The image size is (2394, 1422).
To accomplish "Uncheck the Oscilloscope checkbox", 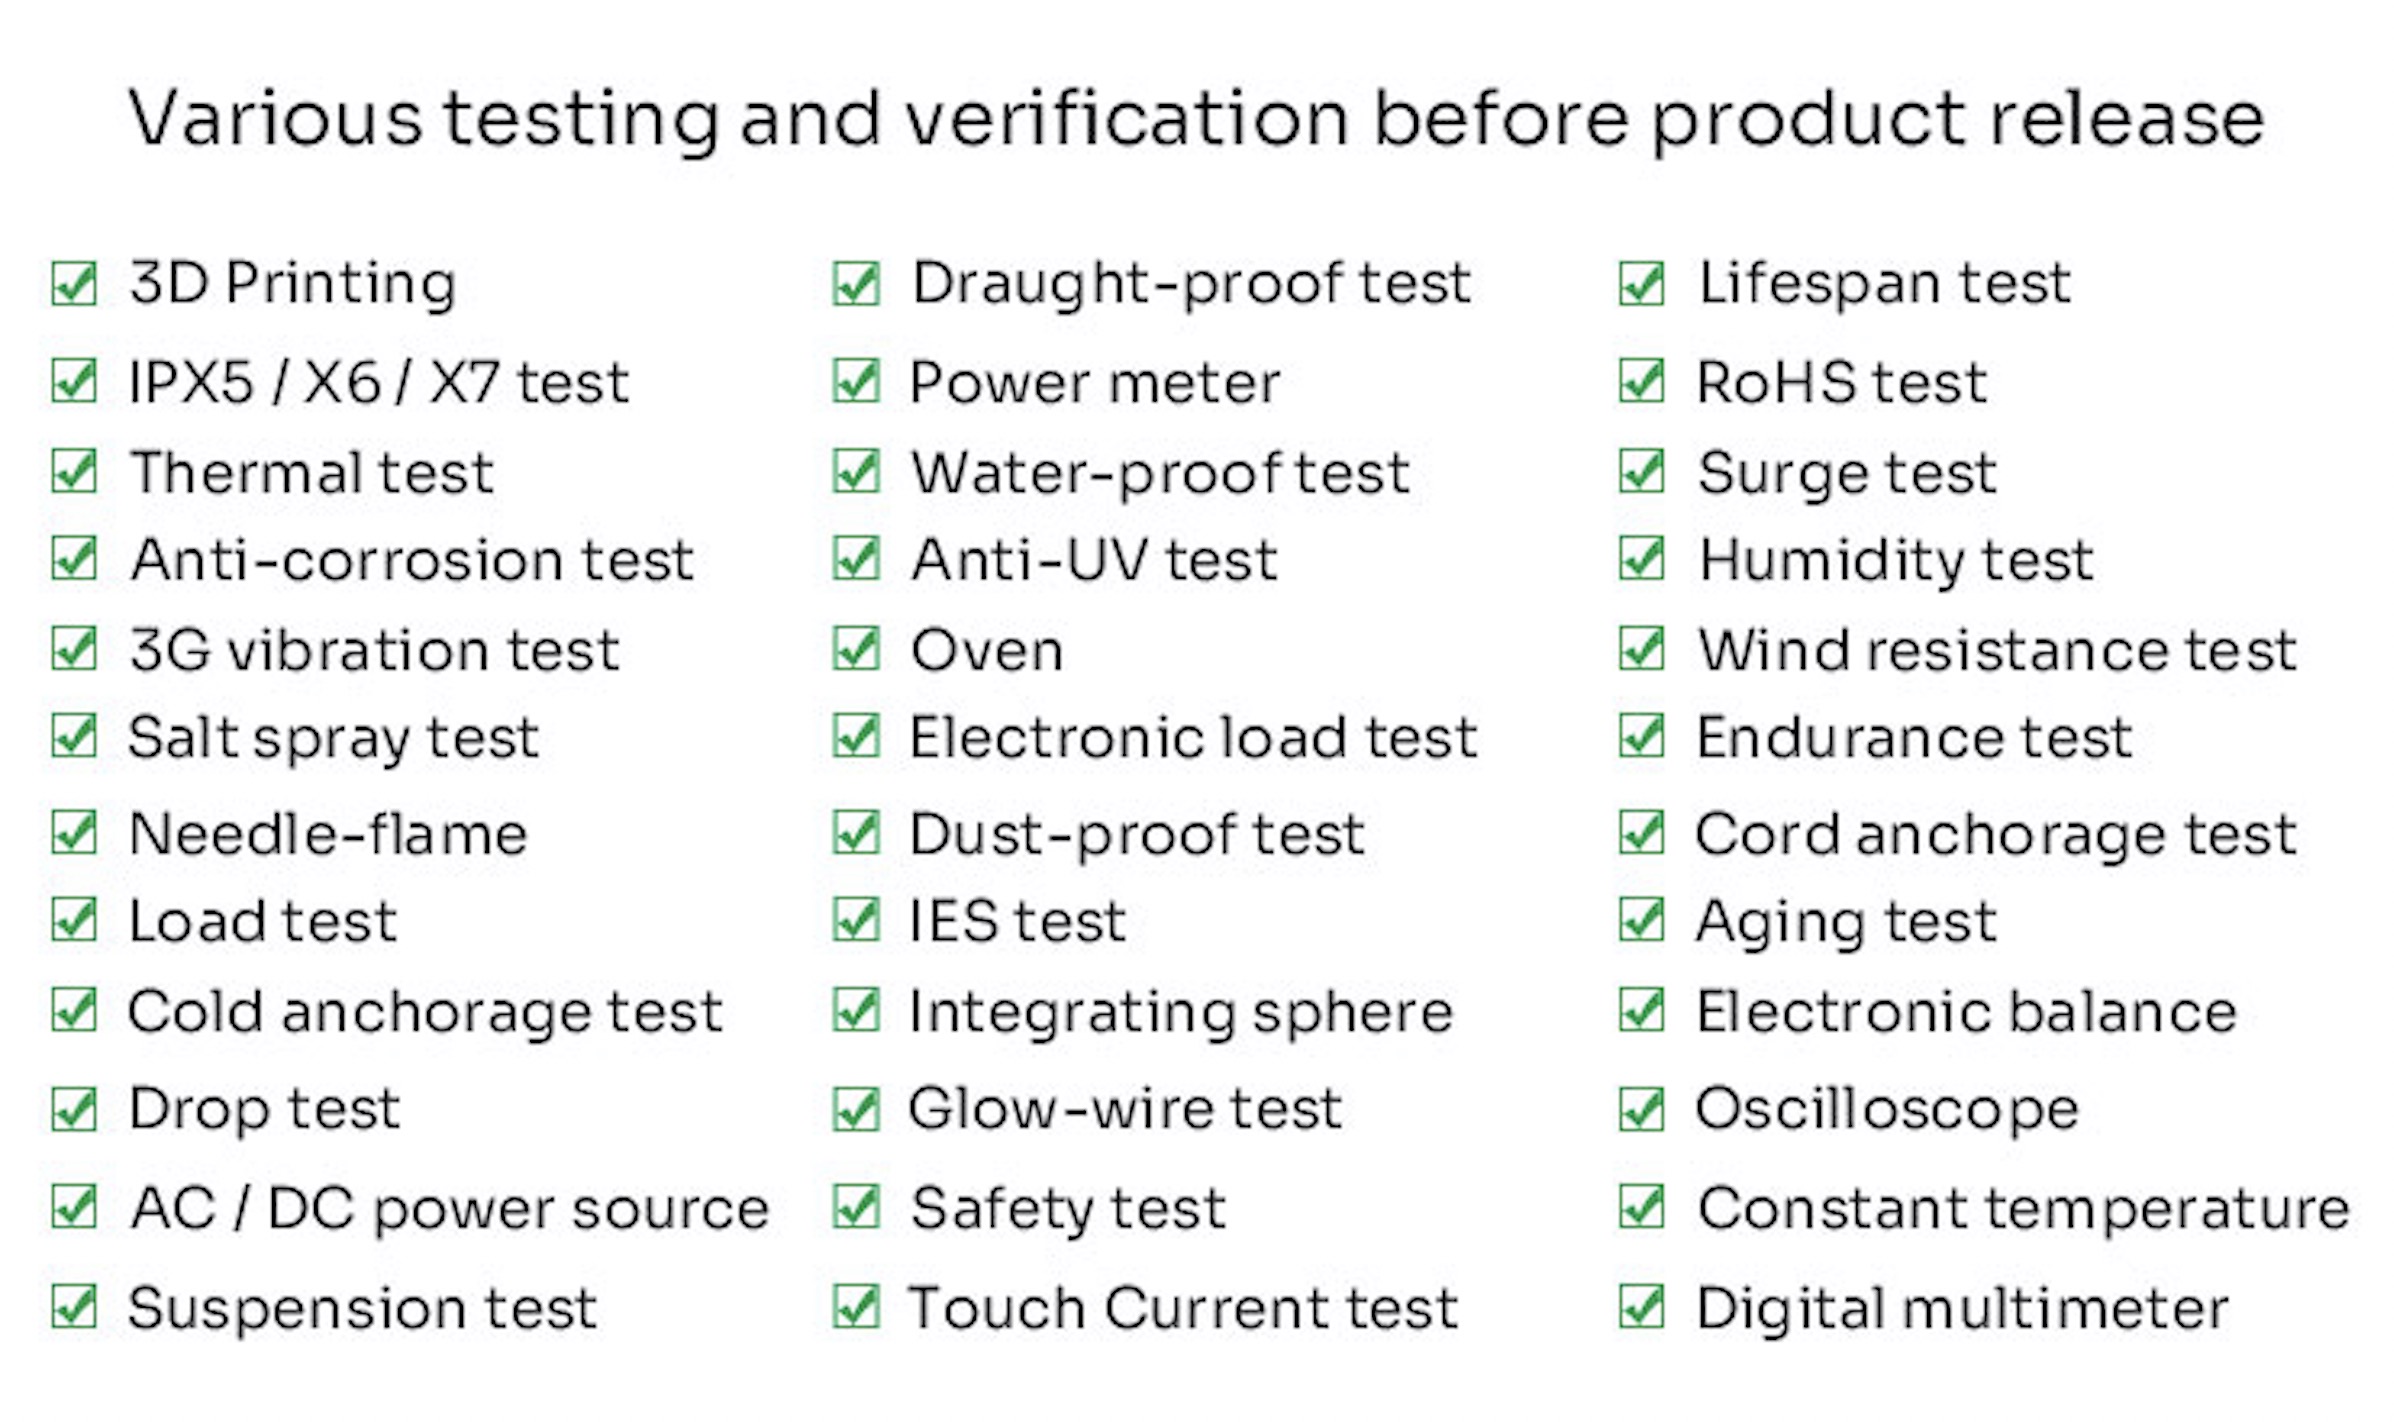I will [x=1642, y=1109].
